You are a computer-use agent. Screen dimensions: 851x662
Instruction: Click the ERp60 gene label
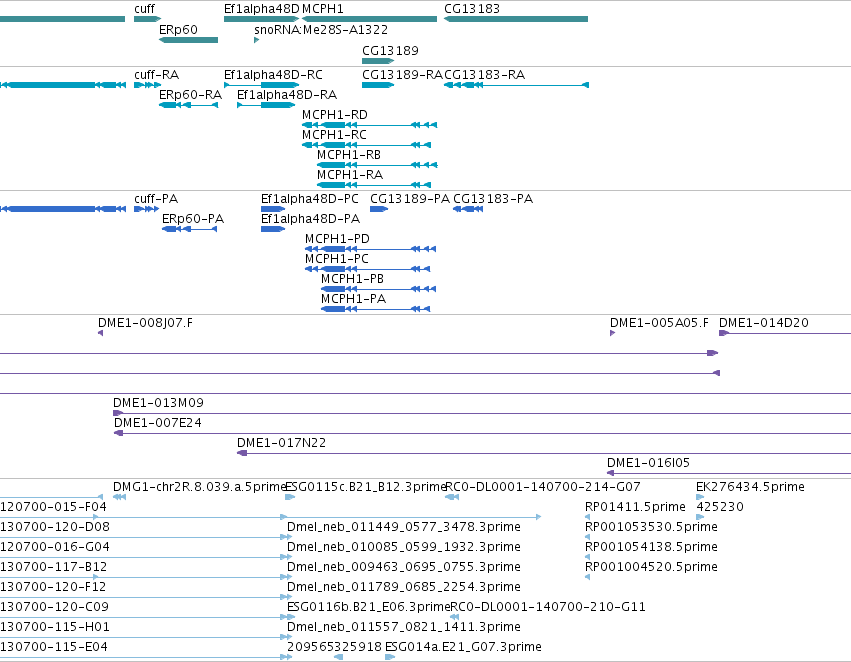(178, 30)
